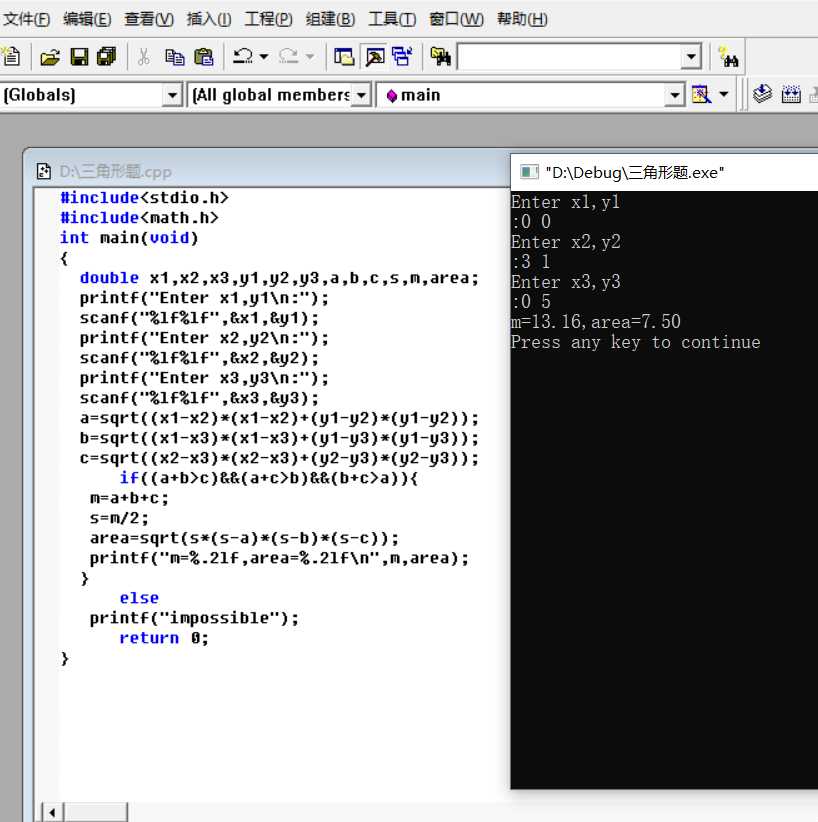Click the Search binoculars icon
Viewport: 818px width, 822px height.
point(729,57)
